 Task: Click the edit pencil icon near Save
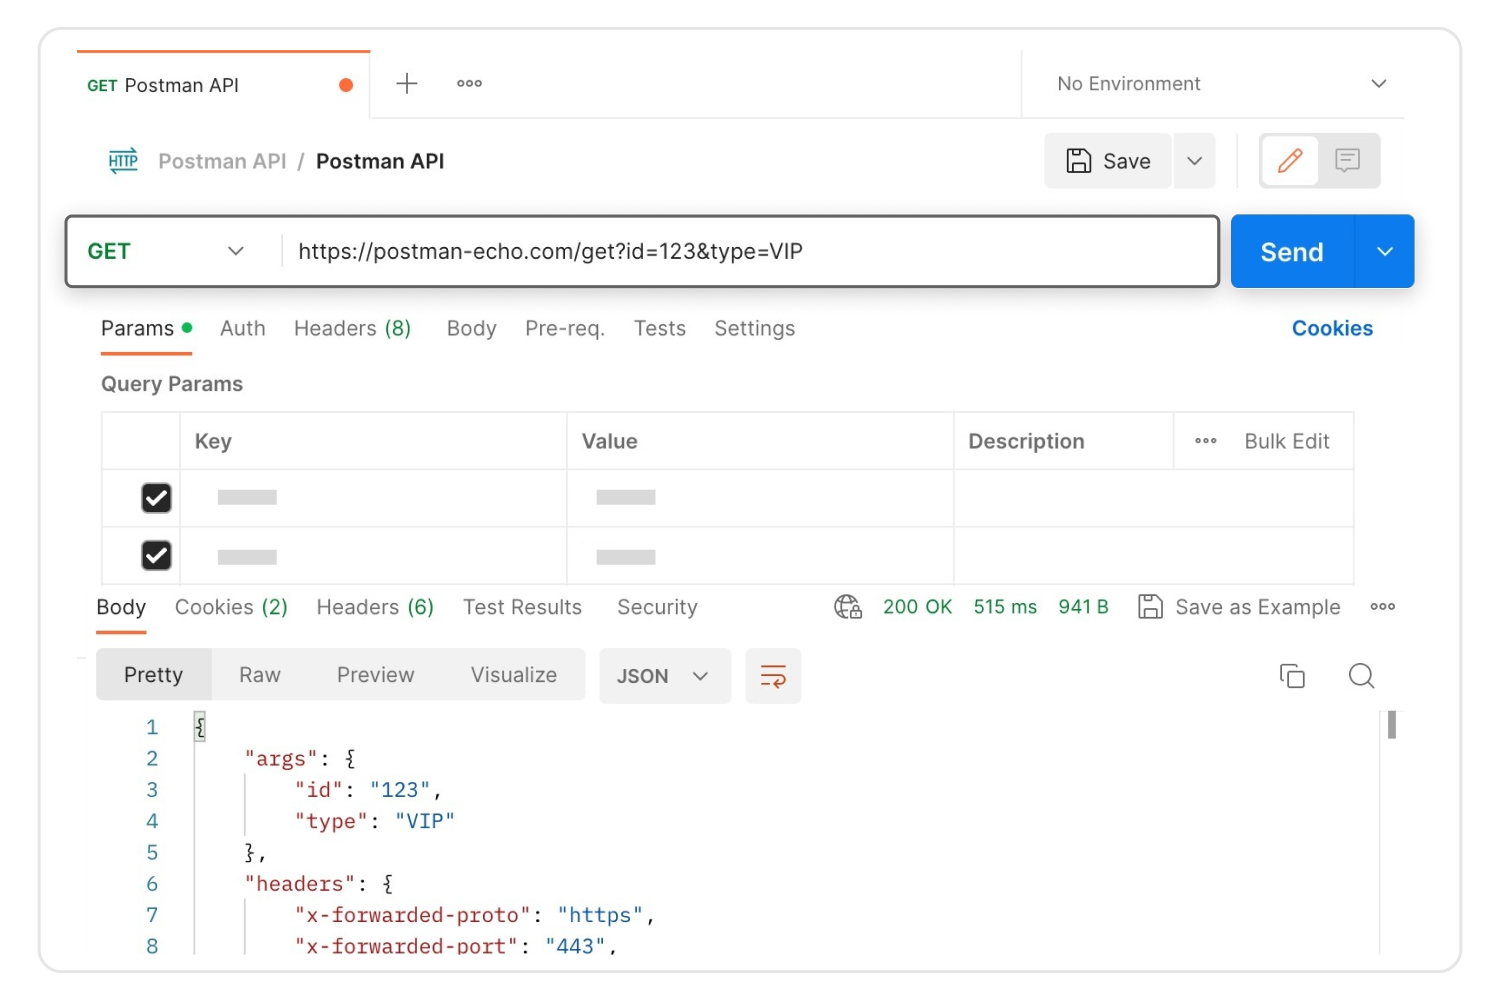pos(1290,160)
